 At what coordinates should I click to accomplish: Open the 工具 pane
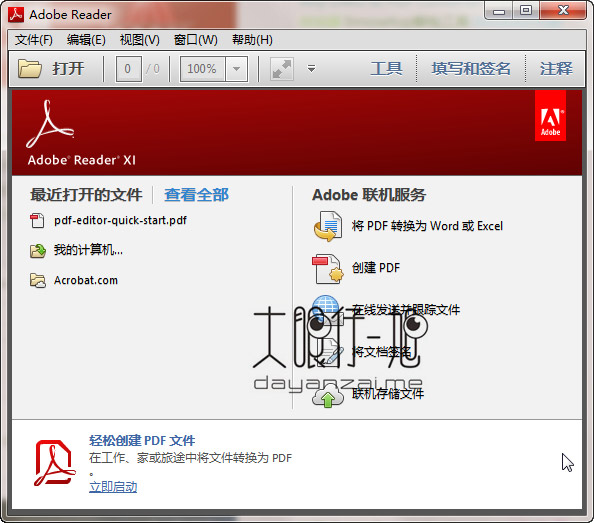tap(386, 69)
